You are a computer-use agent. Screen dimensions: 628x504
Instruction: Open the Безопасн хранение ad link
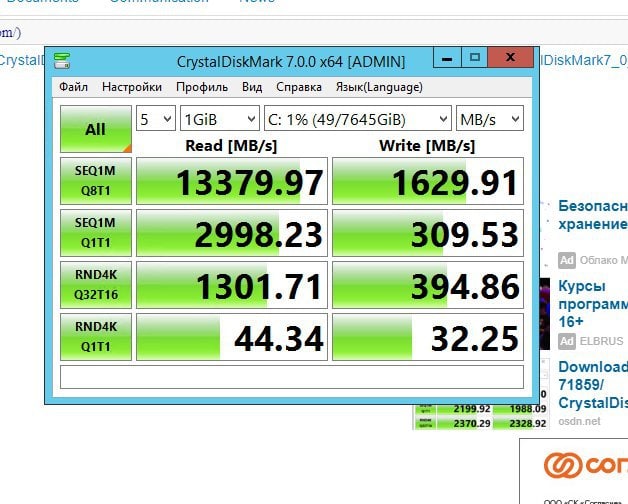(593, 215)
